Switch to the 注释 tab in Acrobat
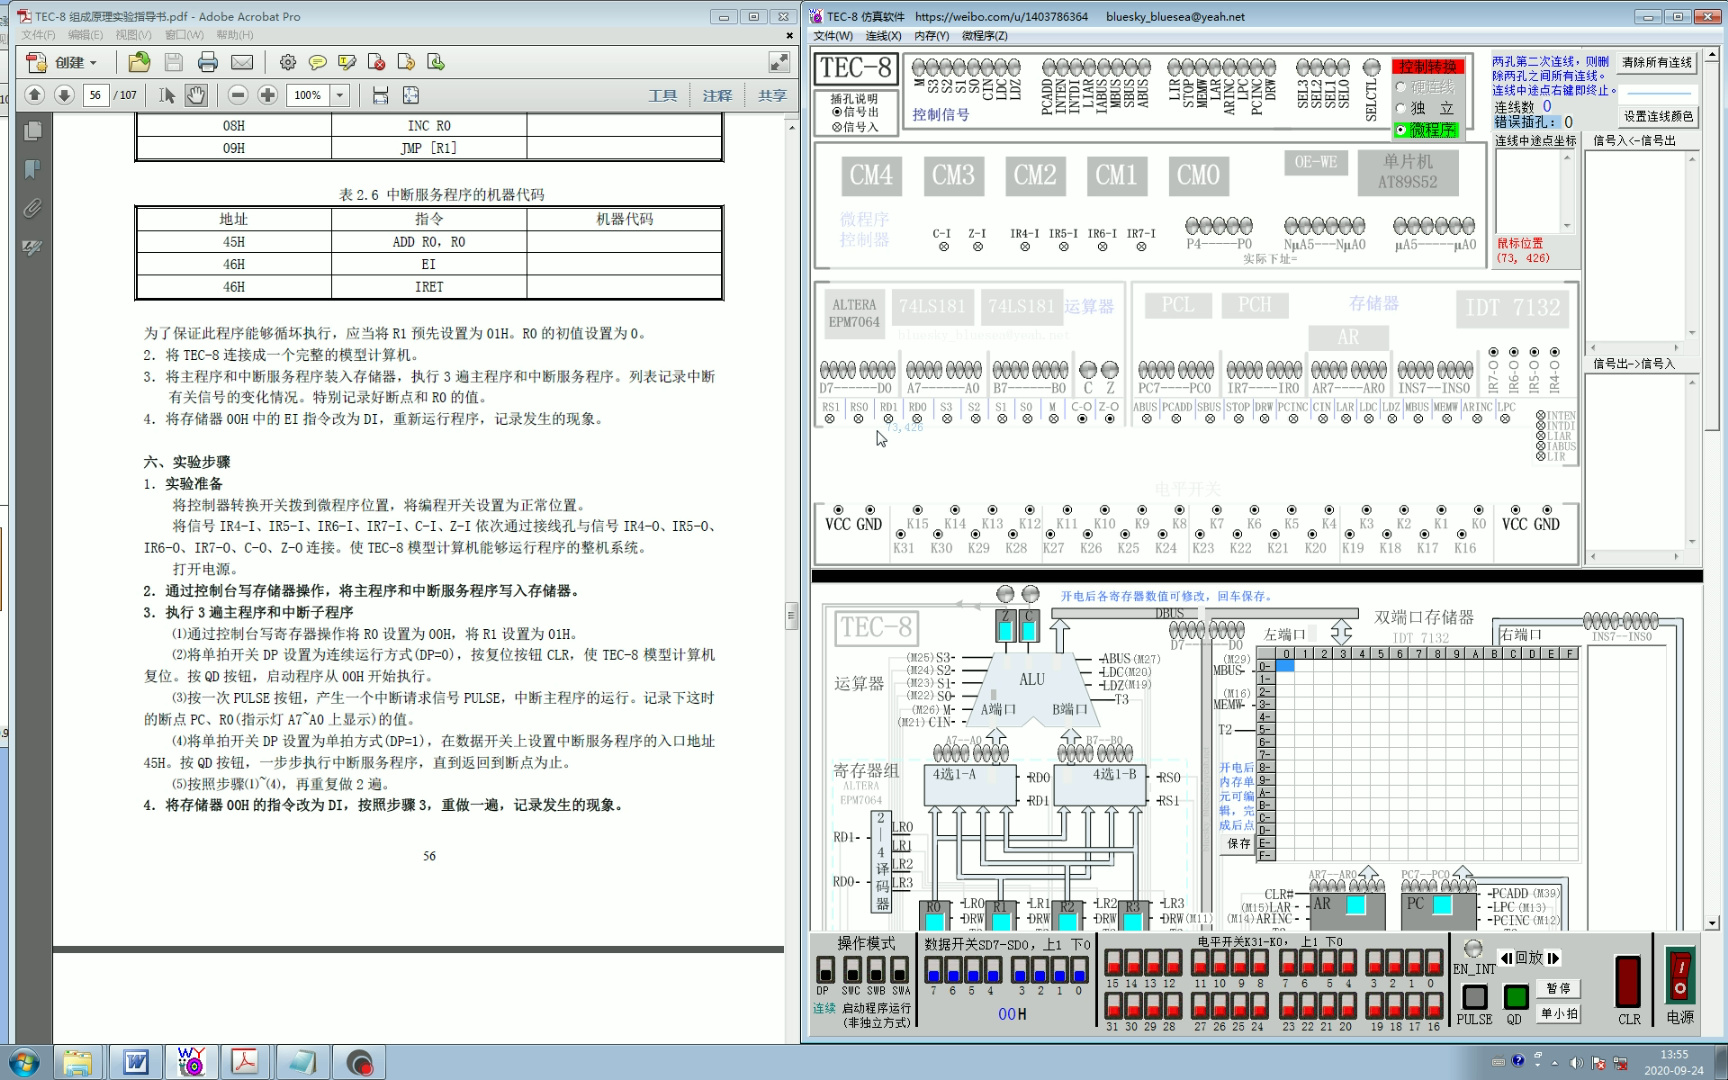 717,95
